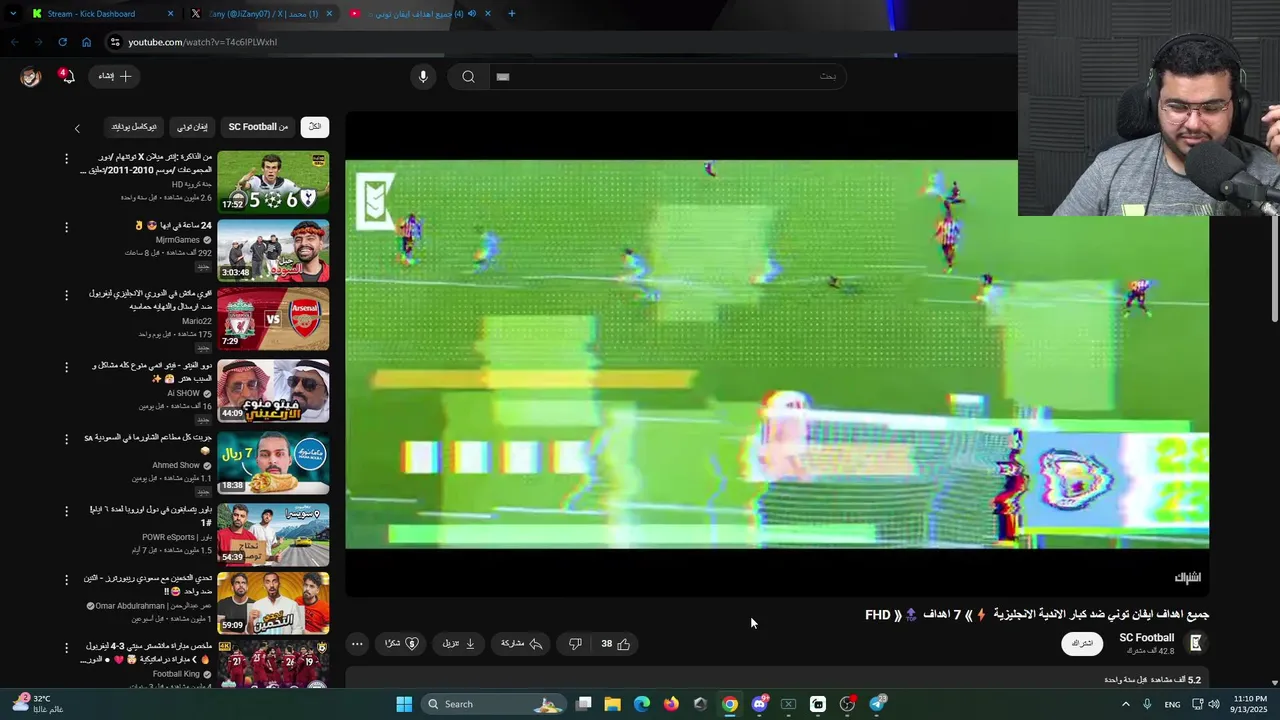
Task: Close the Kick Dashboard tab
Action: 170,14
